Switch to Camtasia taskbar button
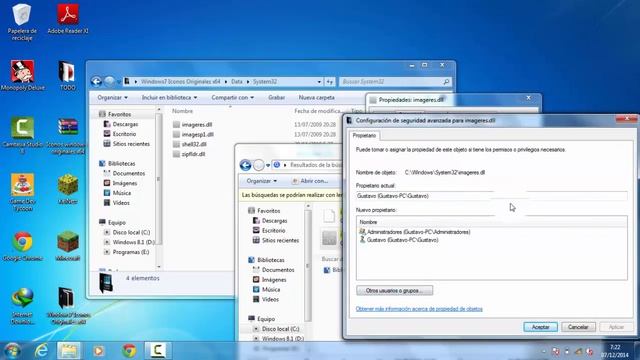640x360 pixels. [157, 351]
